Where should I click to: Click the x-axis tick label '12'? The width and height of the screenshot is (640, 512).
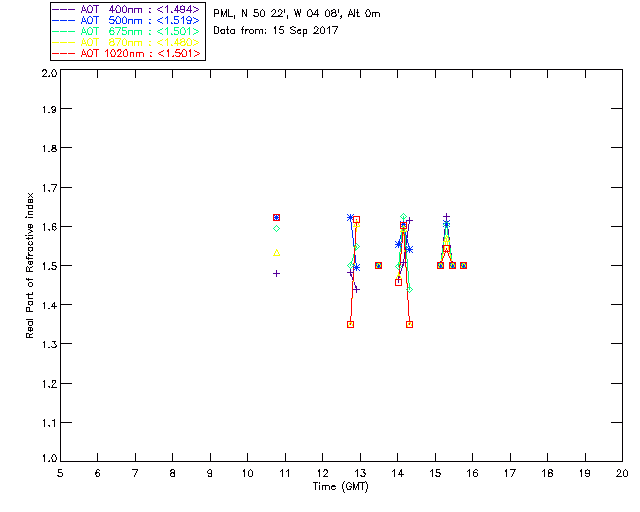(x=322, y=473)
